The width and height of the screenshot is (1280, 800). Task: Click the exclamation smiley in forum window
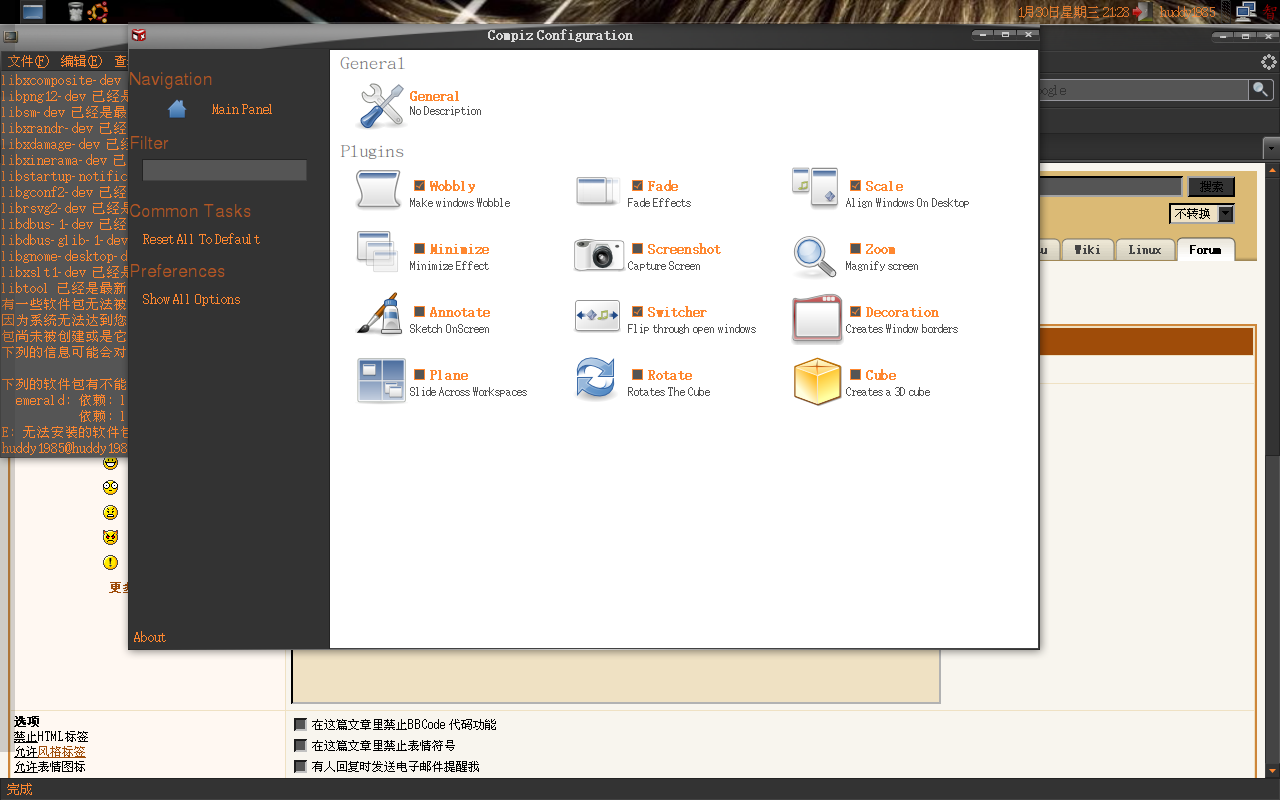tap(110, 563)
